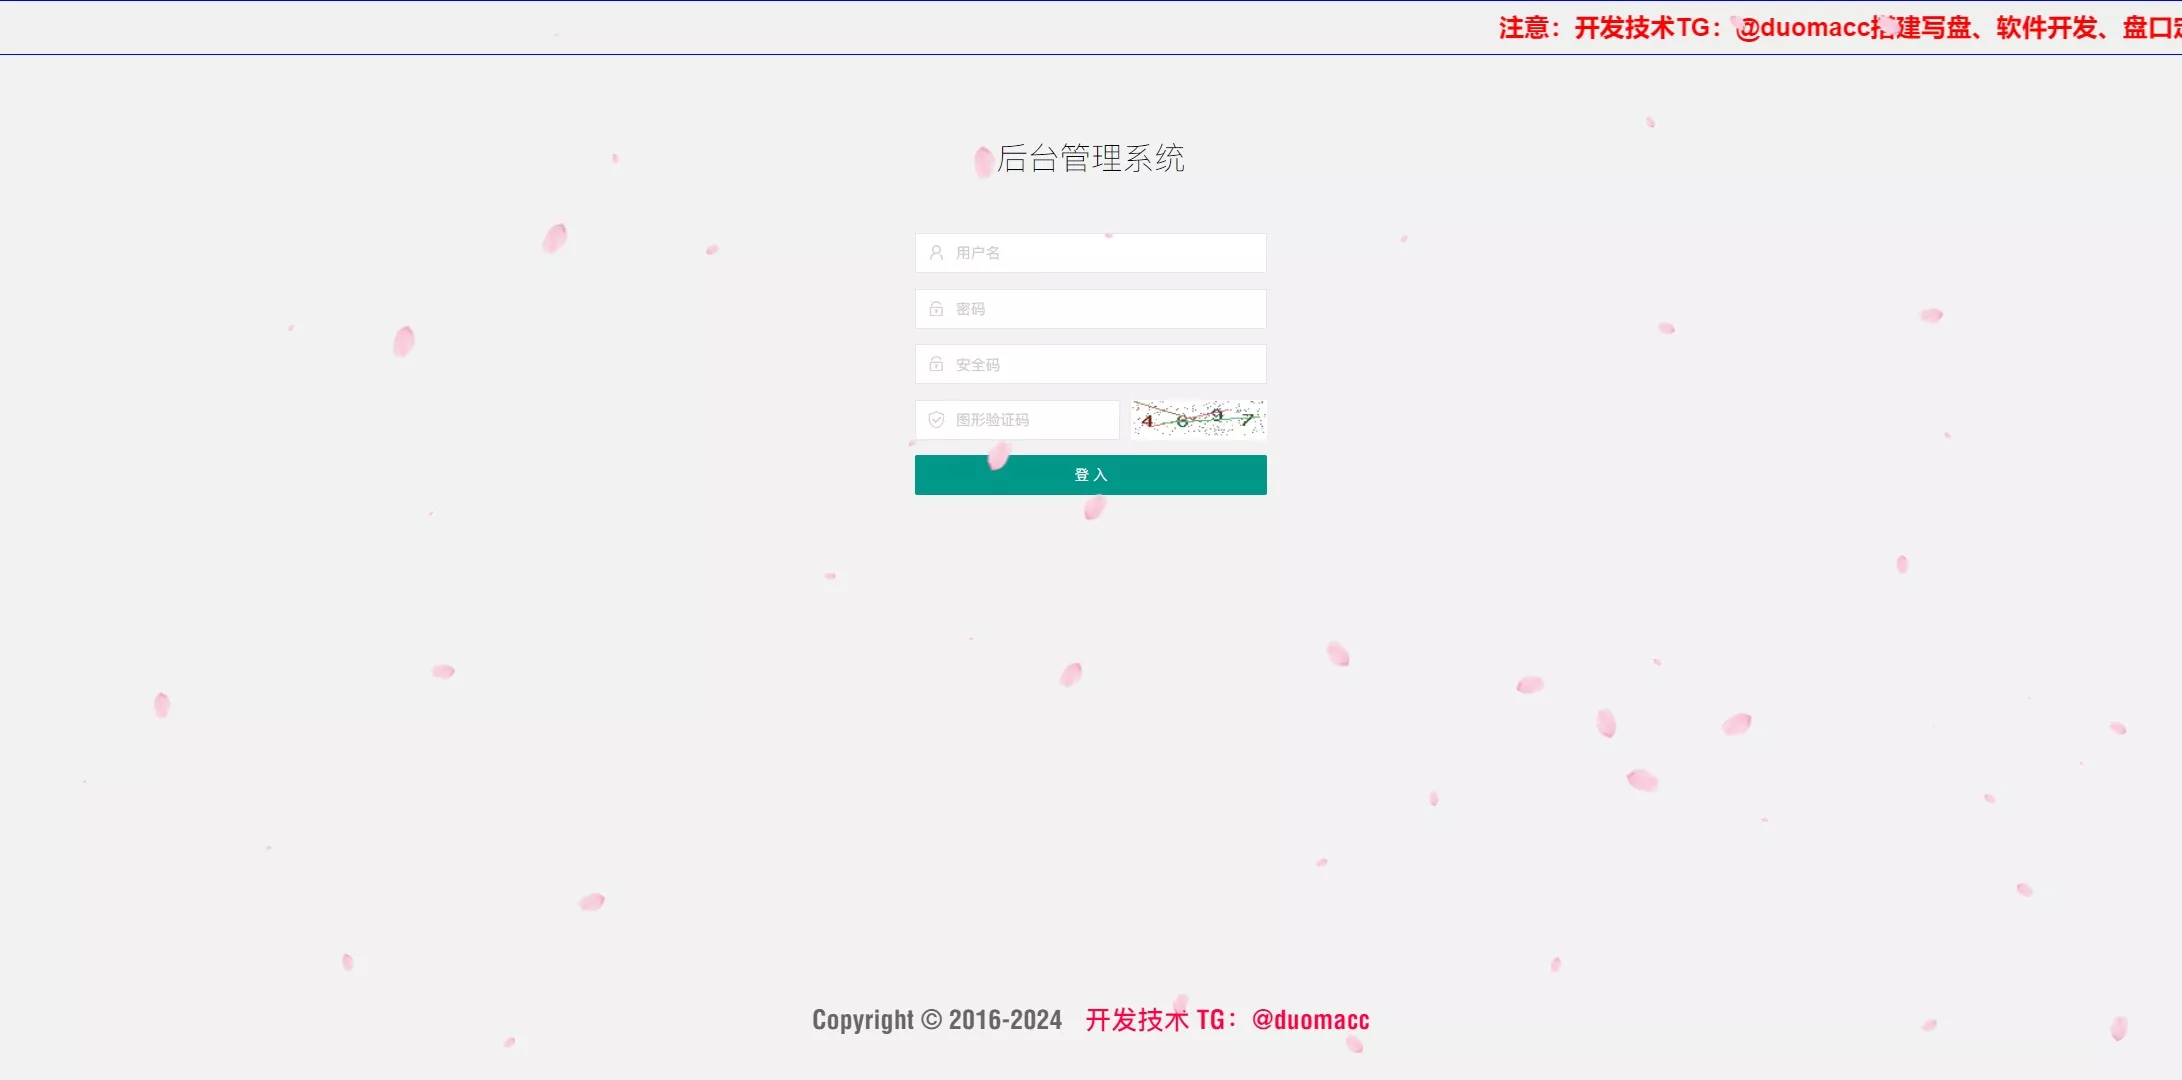The image size is (2182, 1080).
Task: Refresh the captcha image
Action: pyautogui.click(x=1198, y=420)
